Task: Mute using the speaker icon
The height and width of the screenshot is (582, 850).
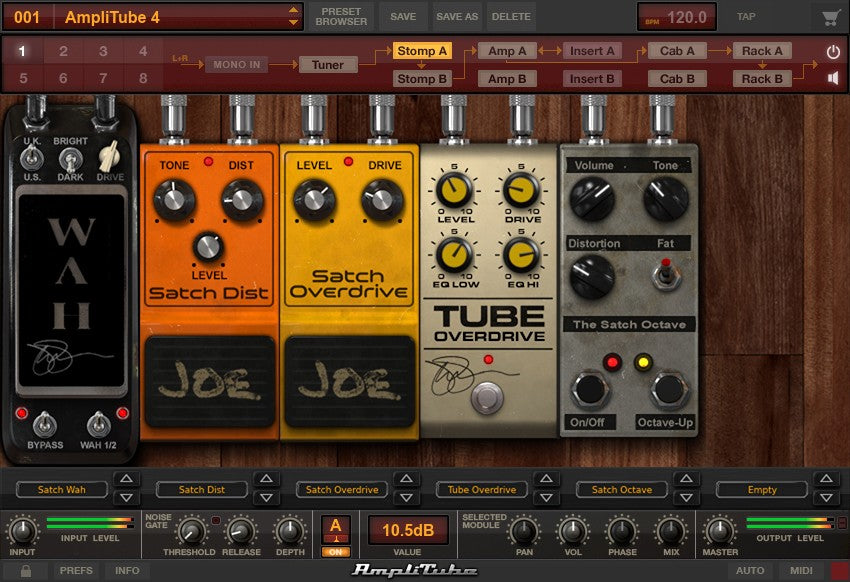Action: (x=832, y=78)
